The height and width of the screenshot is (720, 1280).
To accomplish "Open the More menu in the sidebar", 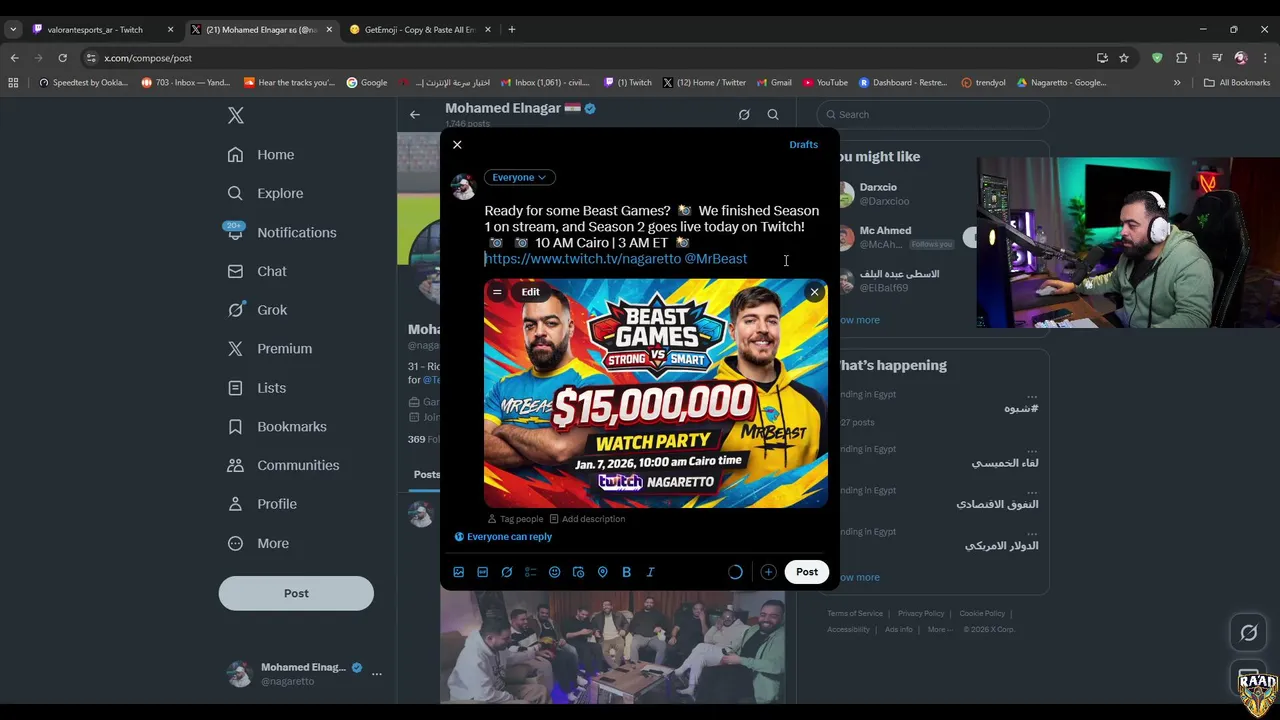I will tap(258, 544).
